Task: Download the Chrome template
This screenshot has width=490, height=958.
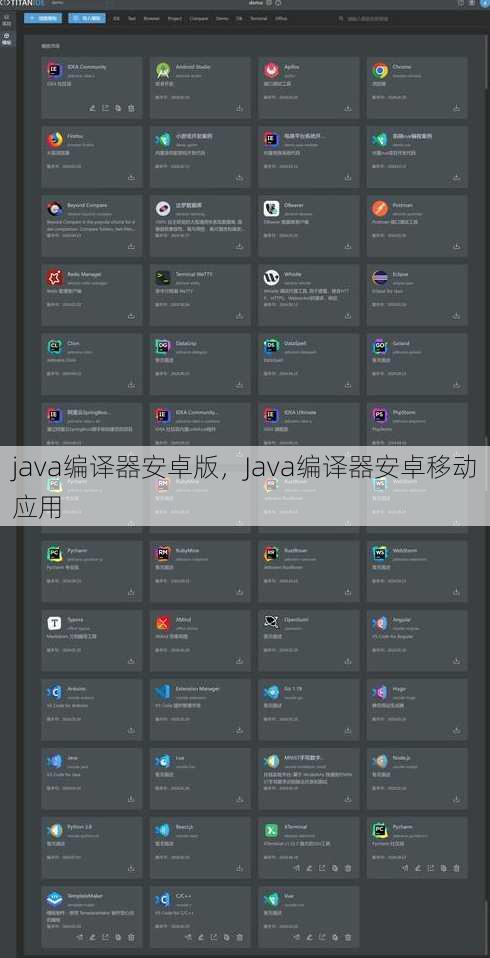Action: [456, 108]
